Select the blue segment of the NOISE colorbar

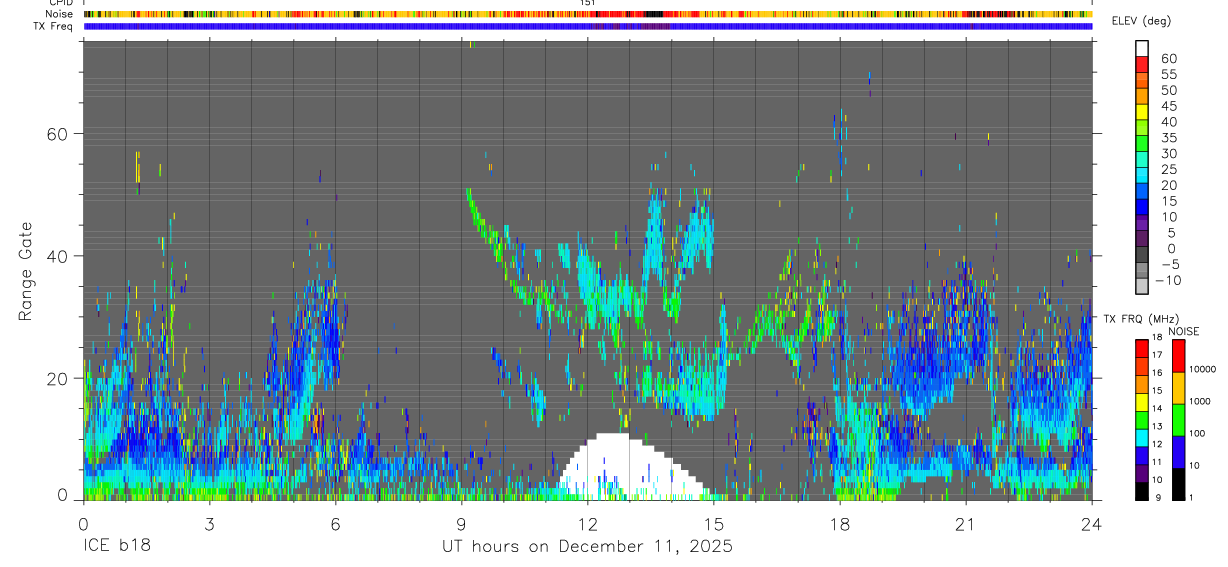1178,452
